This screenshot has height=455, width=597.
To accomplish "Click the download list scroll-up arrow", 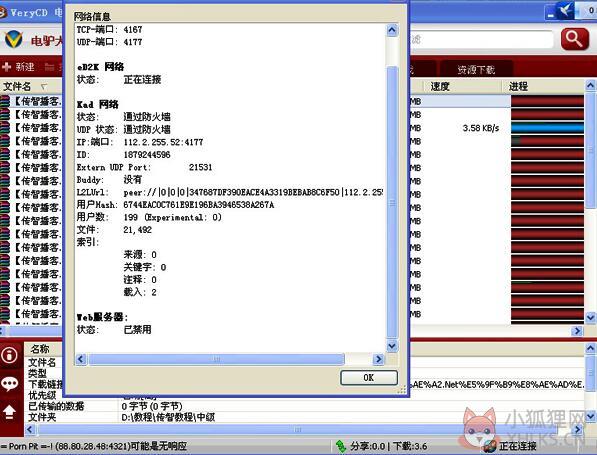I will pos(591,85).
